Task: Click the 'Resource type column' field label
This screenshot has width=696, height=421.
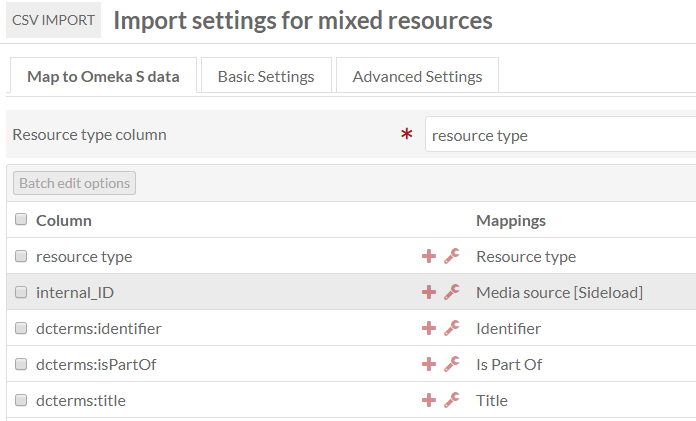Action: (x=90, y=135)
